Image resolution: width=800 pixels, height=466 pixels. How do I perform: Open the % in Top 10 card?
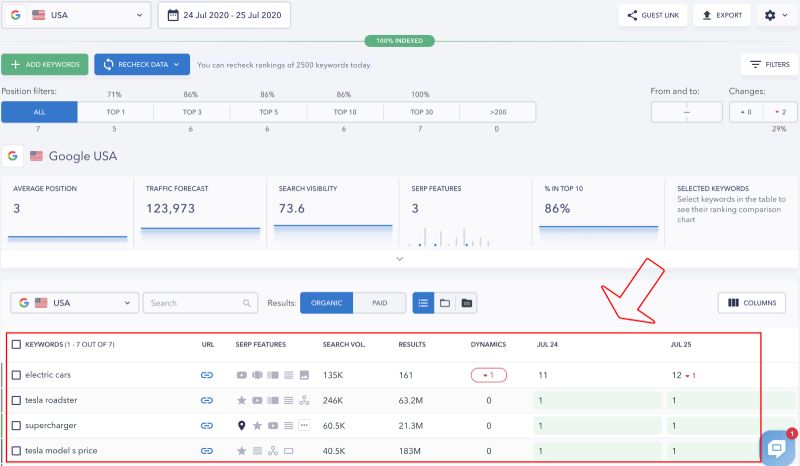click(x=598, y=212)
